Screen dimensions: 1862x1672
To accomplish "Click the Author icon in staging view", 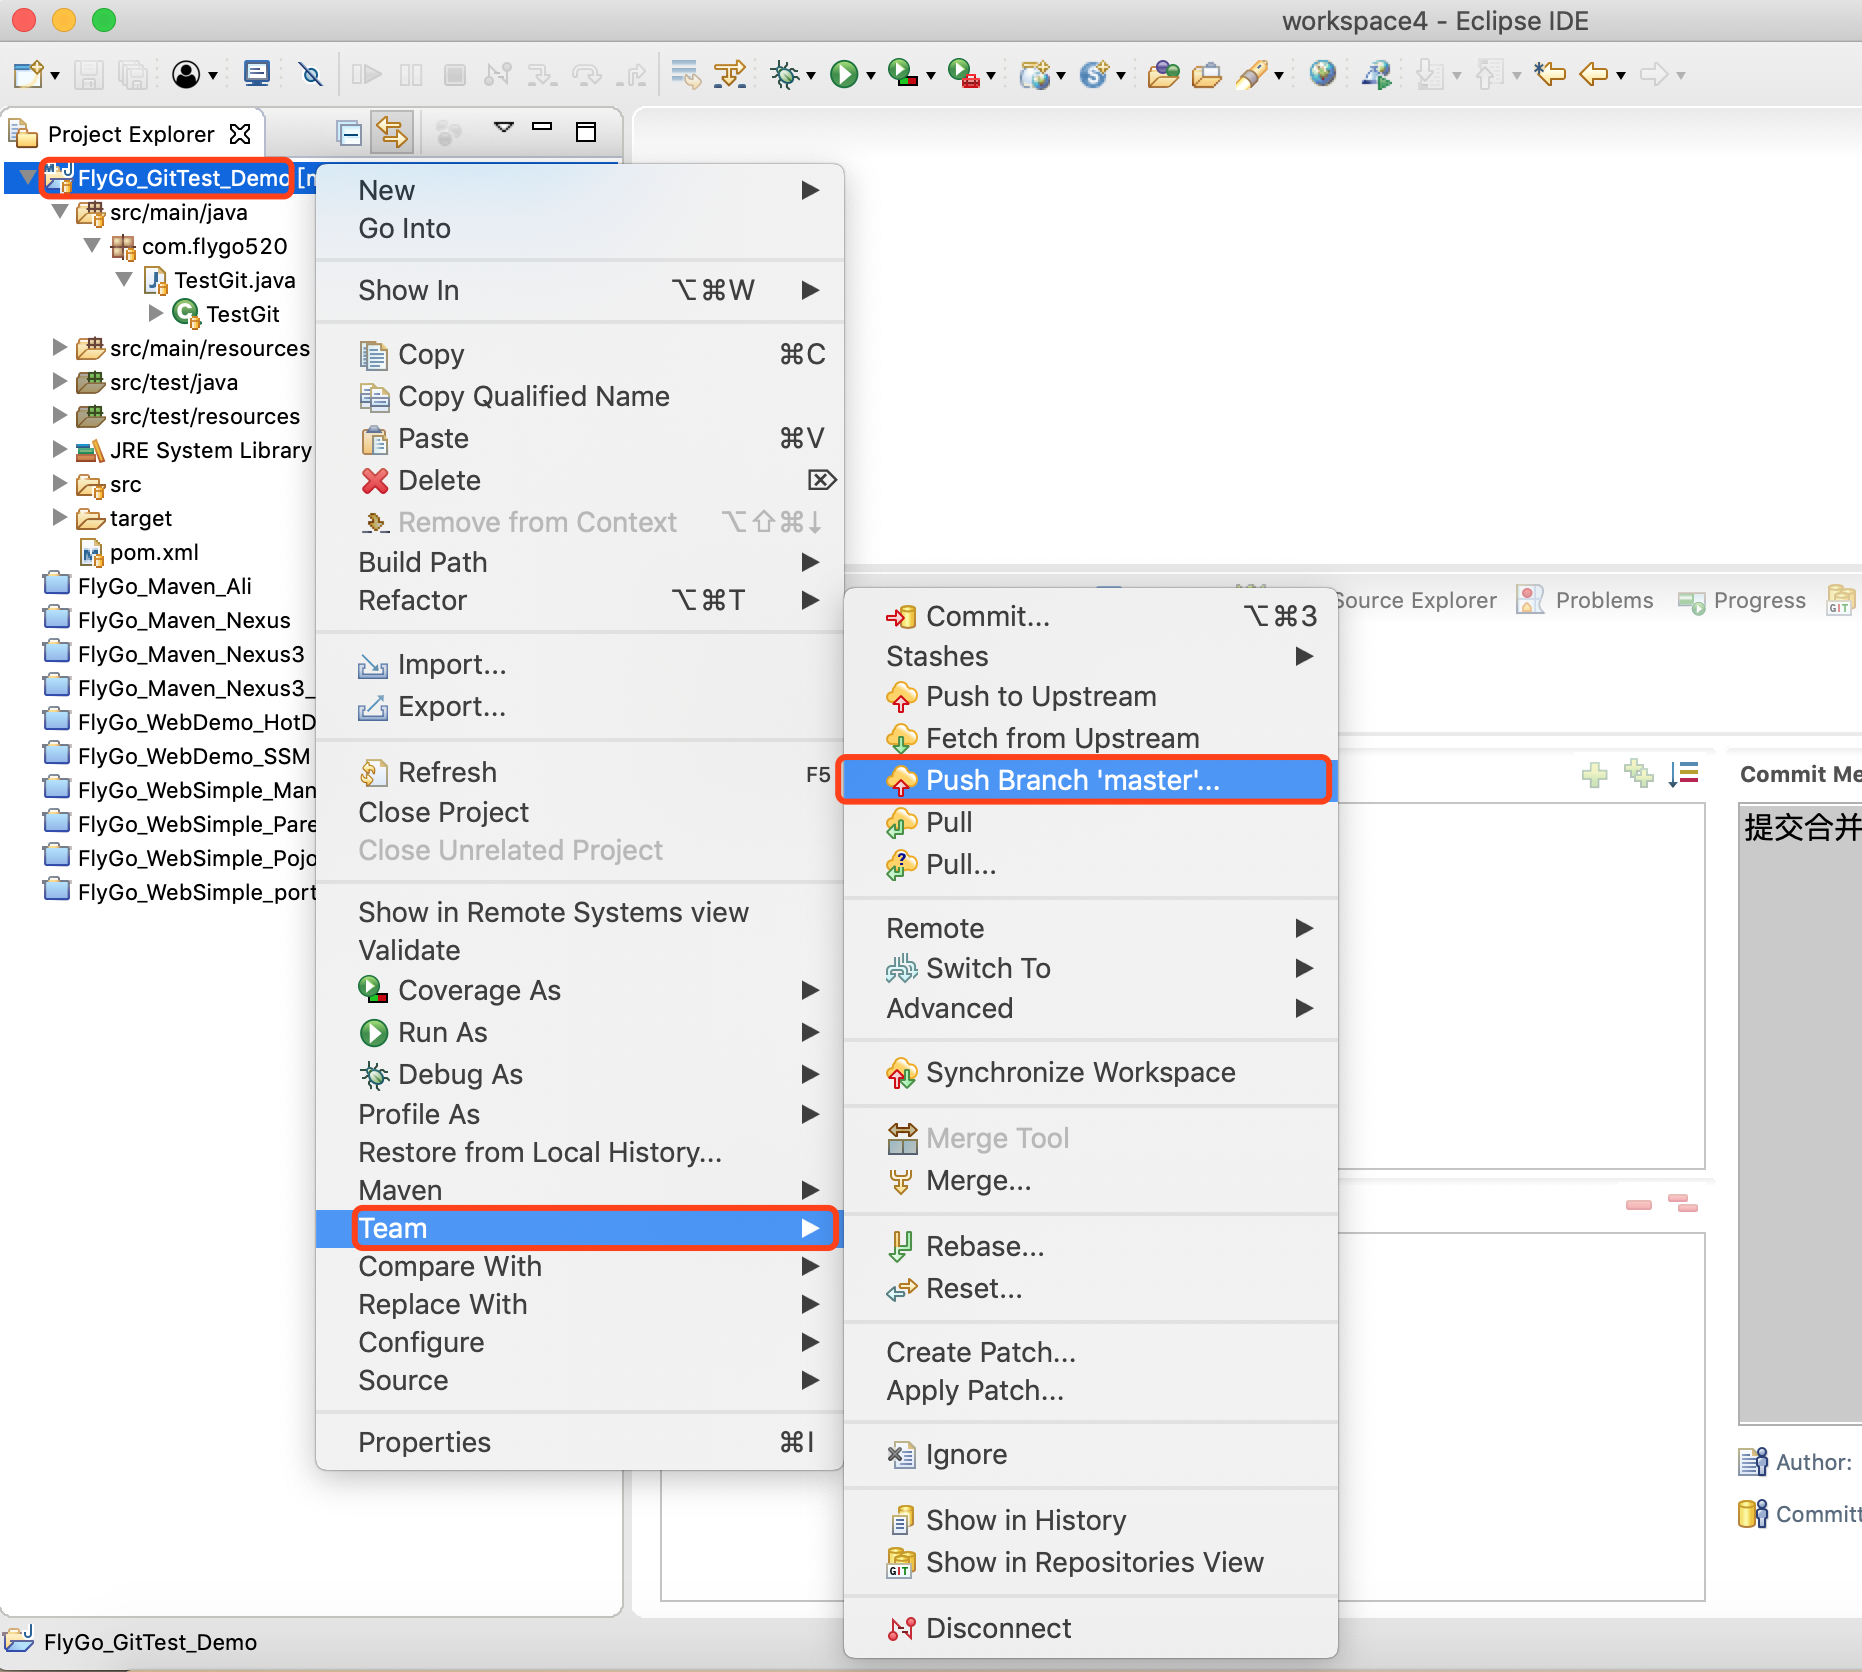I will pos(1753,1462).
